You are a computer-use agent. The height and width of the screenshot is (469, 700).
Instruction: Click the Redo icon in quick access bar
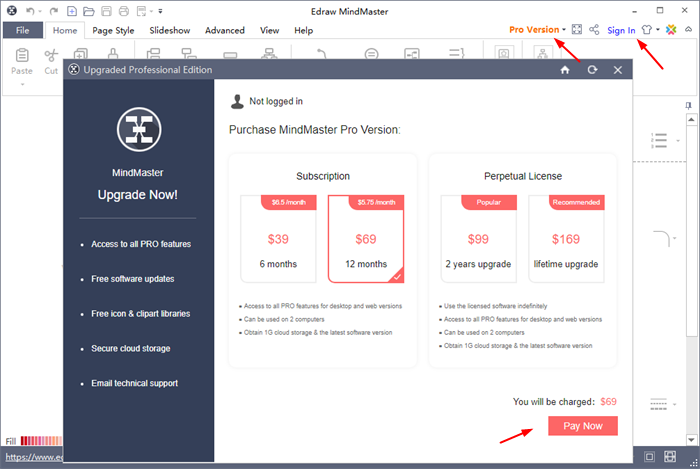[54, 11]
